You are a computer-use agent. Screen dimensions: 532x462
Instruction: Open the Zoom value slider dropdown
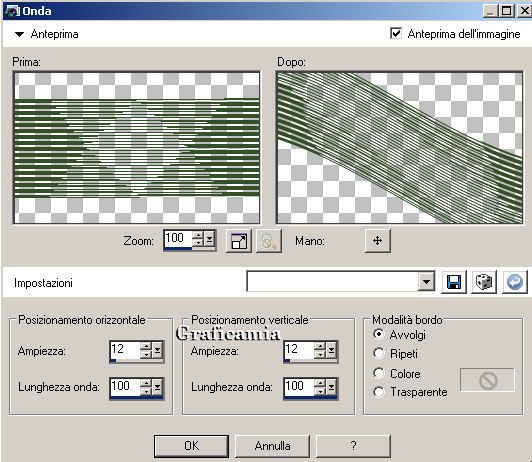pyautogui.click(x=210, y=239)
